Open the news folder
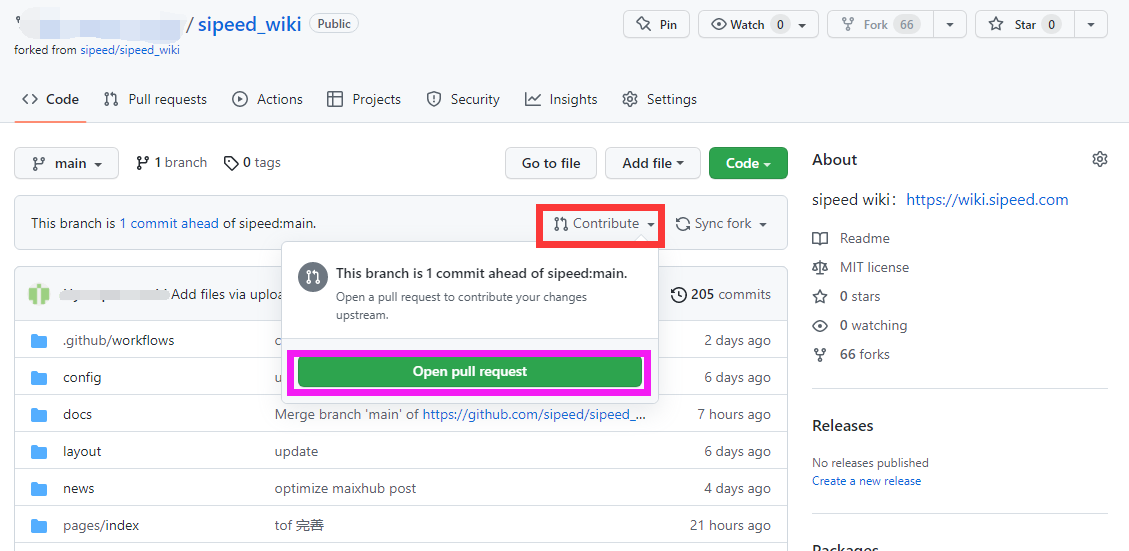Viewport: 1129px width, 551px height. 78,488
